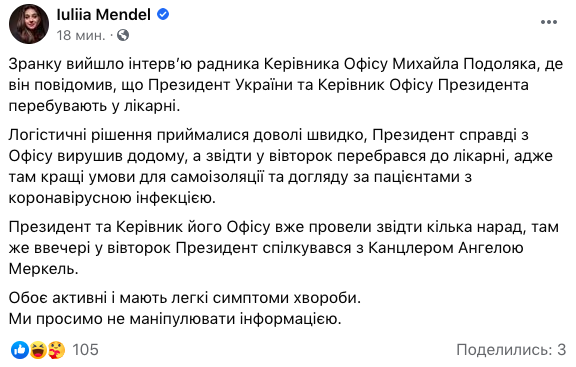
Task: Click the word 'Меркель.' in the post
Action: pyautogui.click(x=44, y=269)
